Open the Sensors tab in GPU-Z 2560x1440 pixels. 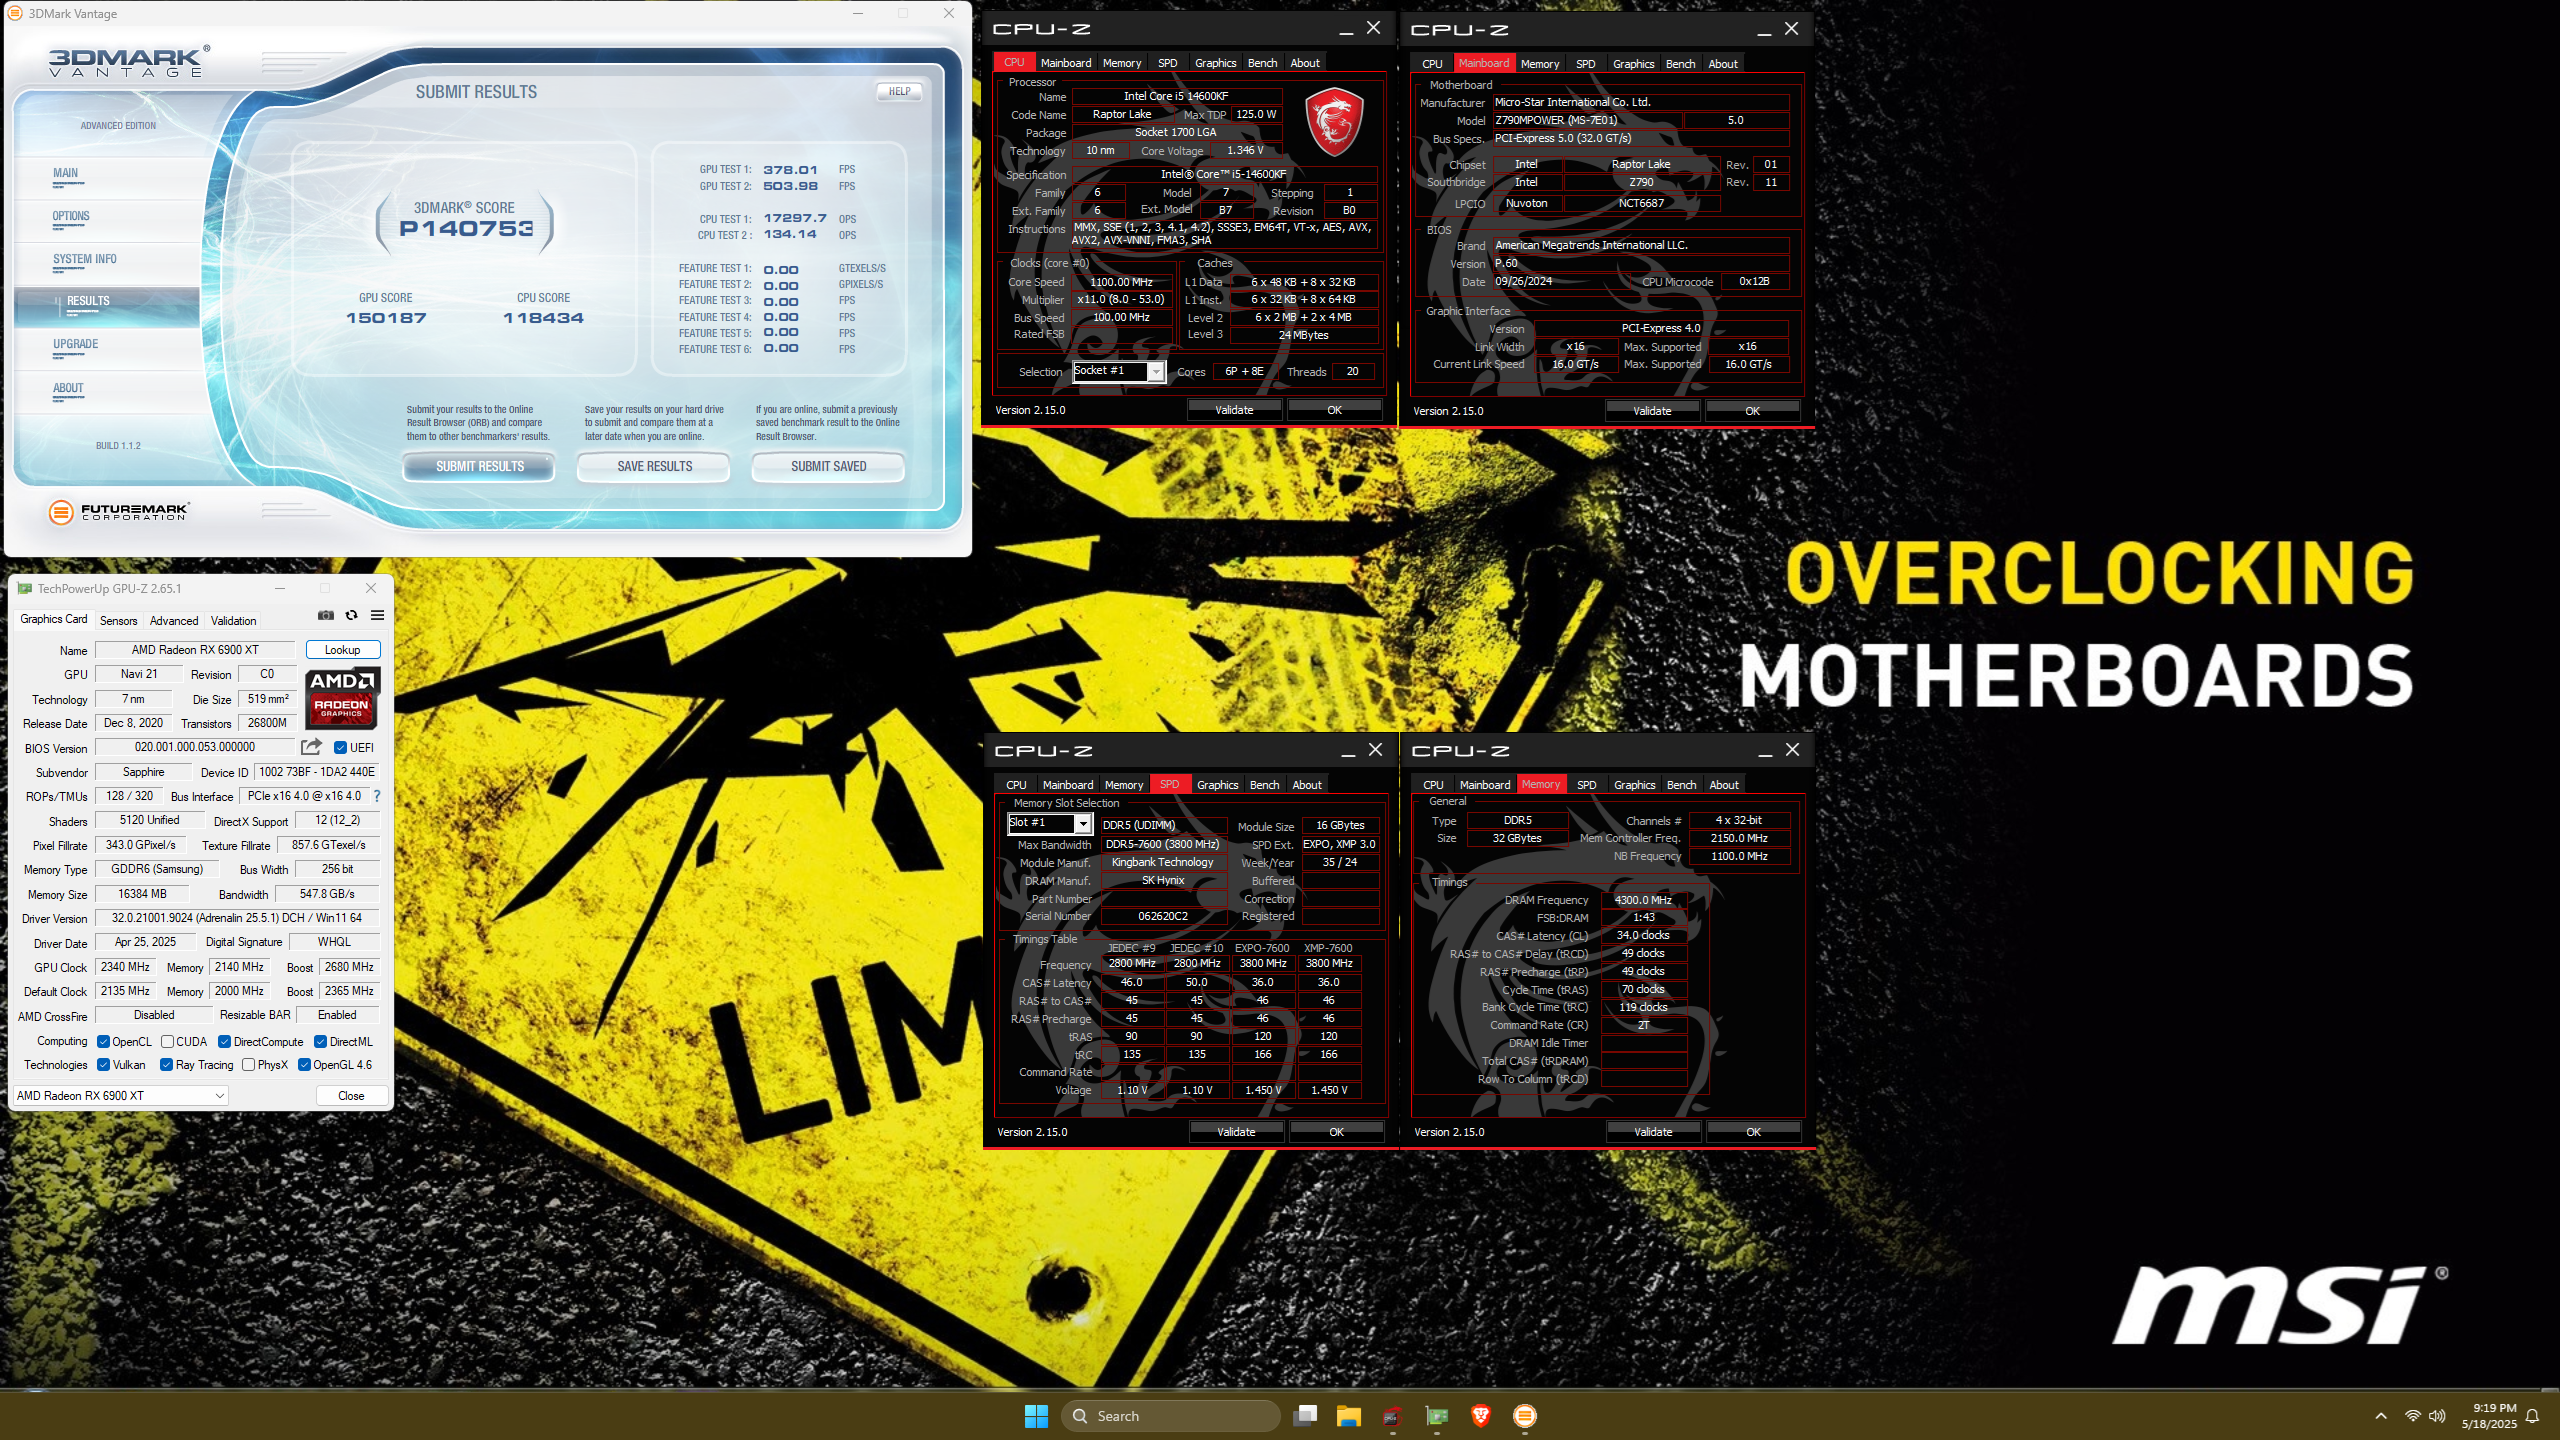click(x=118, y=620)
